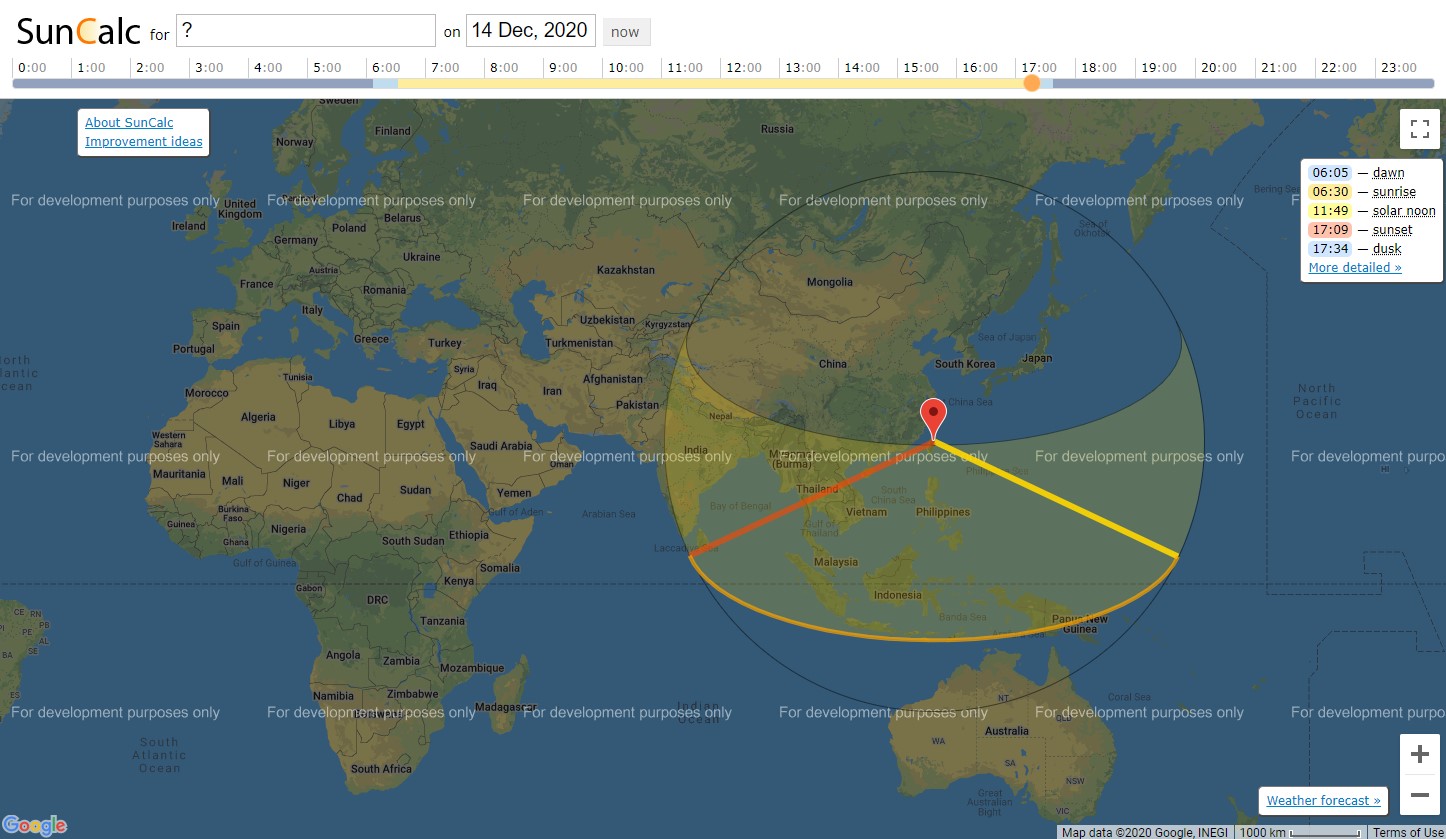Image resolution: width=1446 pixels, height=839 pixels.
Task: Set time to 23:00 on timeline
Action: pyautogui.click(x=1398, y=68)
